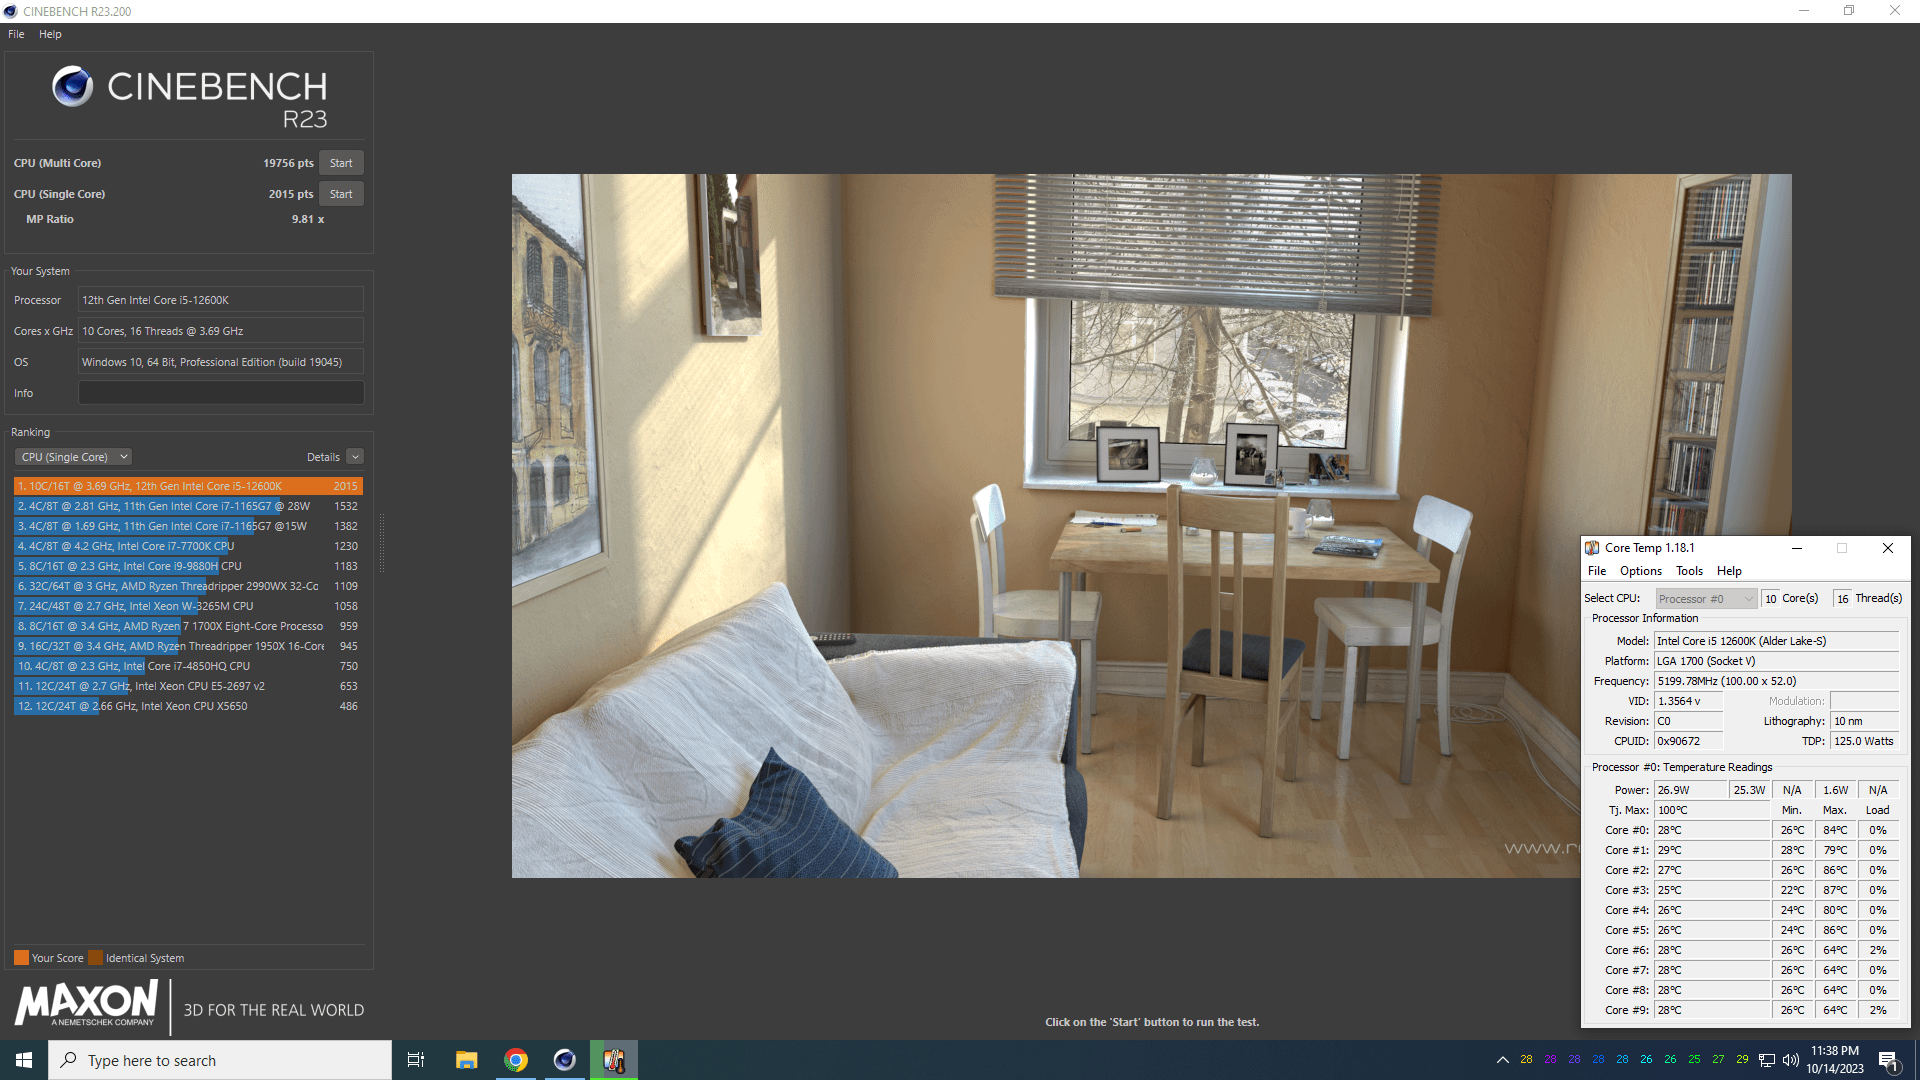The height and width of the screenshot is (1080, 1920).
Task: Open the notification center icon
Action: point(1888,1060)
